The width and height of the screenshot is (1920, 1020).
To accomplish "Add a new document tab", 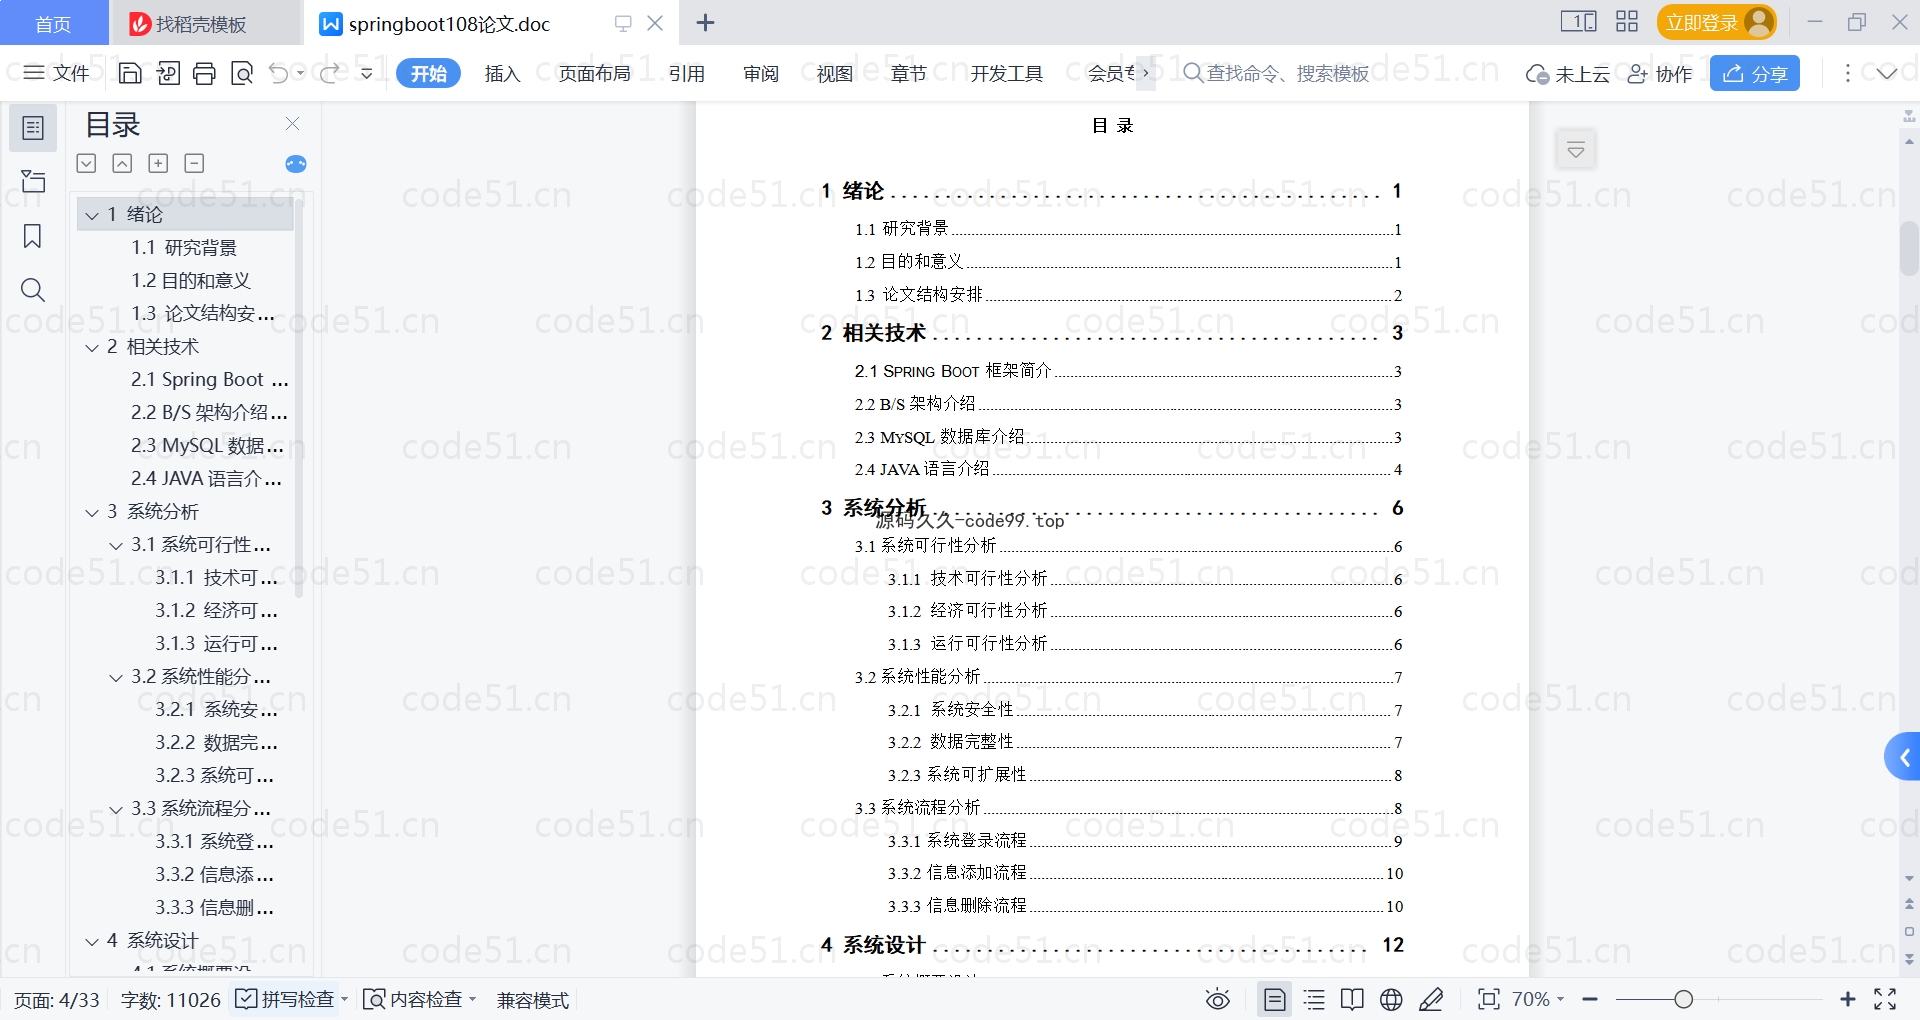I will pyautogui.click(x=705, y=22).
